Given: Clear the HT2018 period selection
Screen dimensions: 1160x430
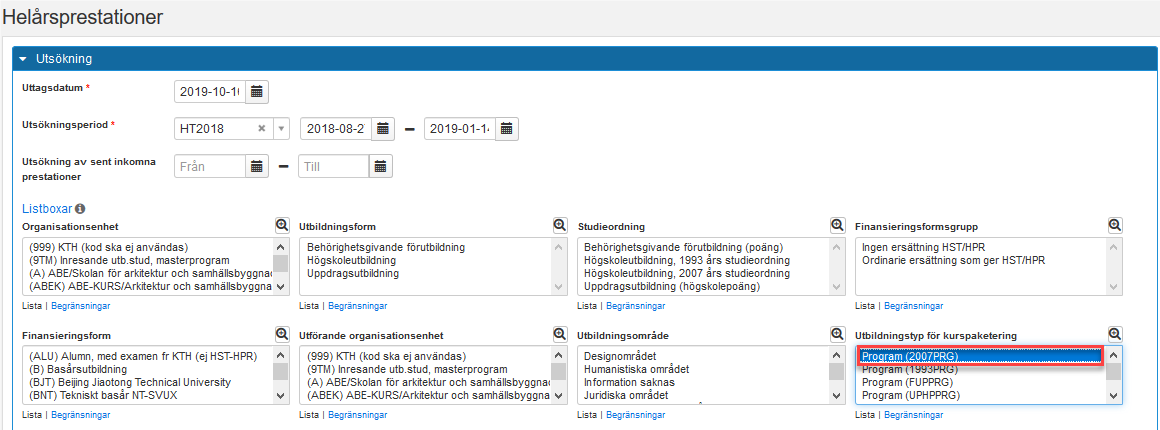Looking at the screenshot, I should click(262, 129).
